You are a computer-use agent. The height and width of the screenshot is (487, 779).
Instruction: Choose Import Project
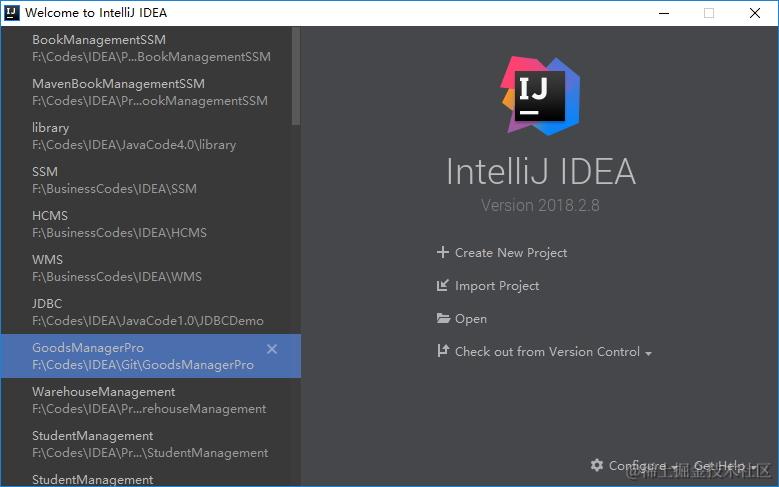(497, 286)
